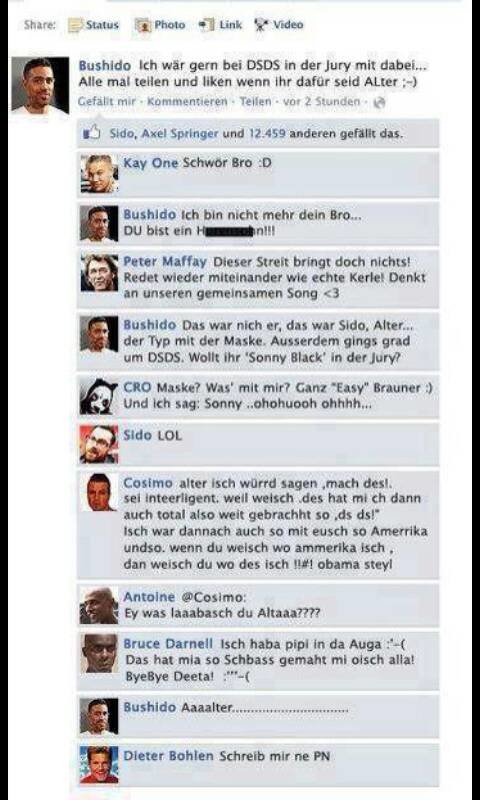The height and width of the screenshot is (800, 480).
Task: Click the CRO panda mask avatar
Action: (x=99, y=396)
